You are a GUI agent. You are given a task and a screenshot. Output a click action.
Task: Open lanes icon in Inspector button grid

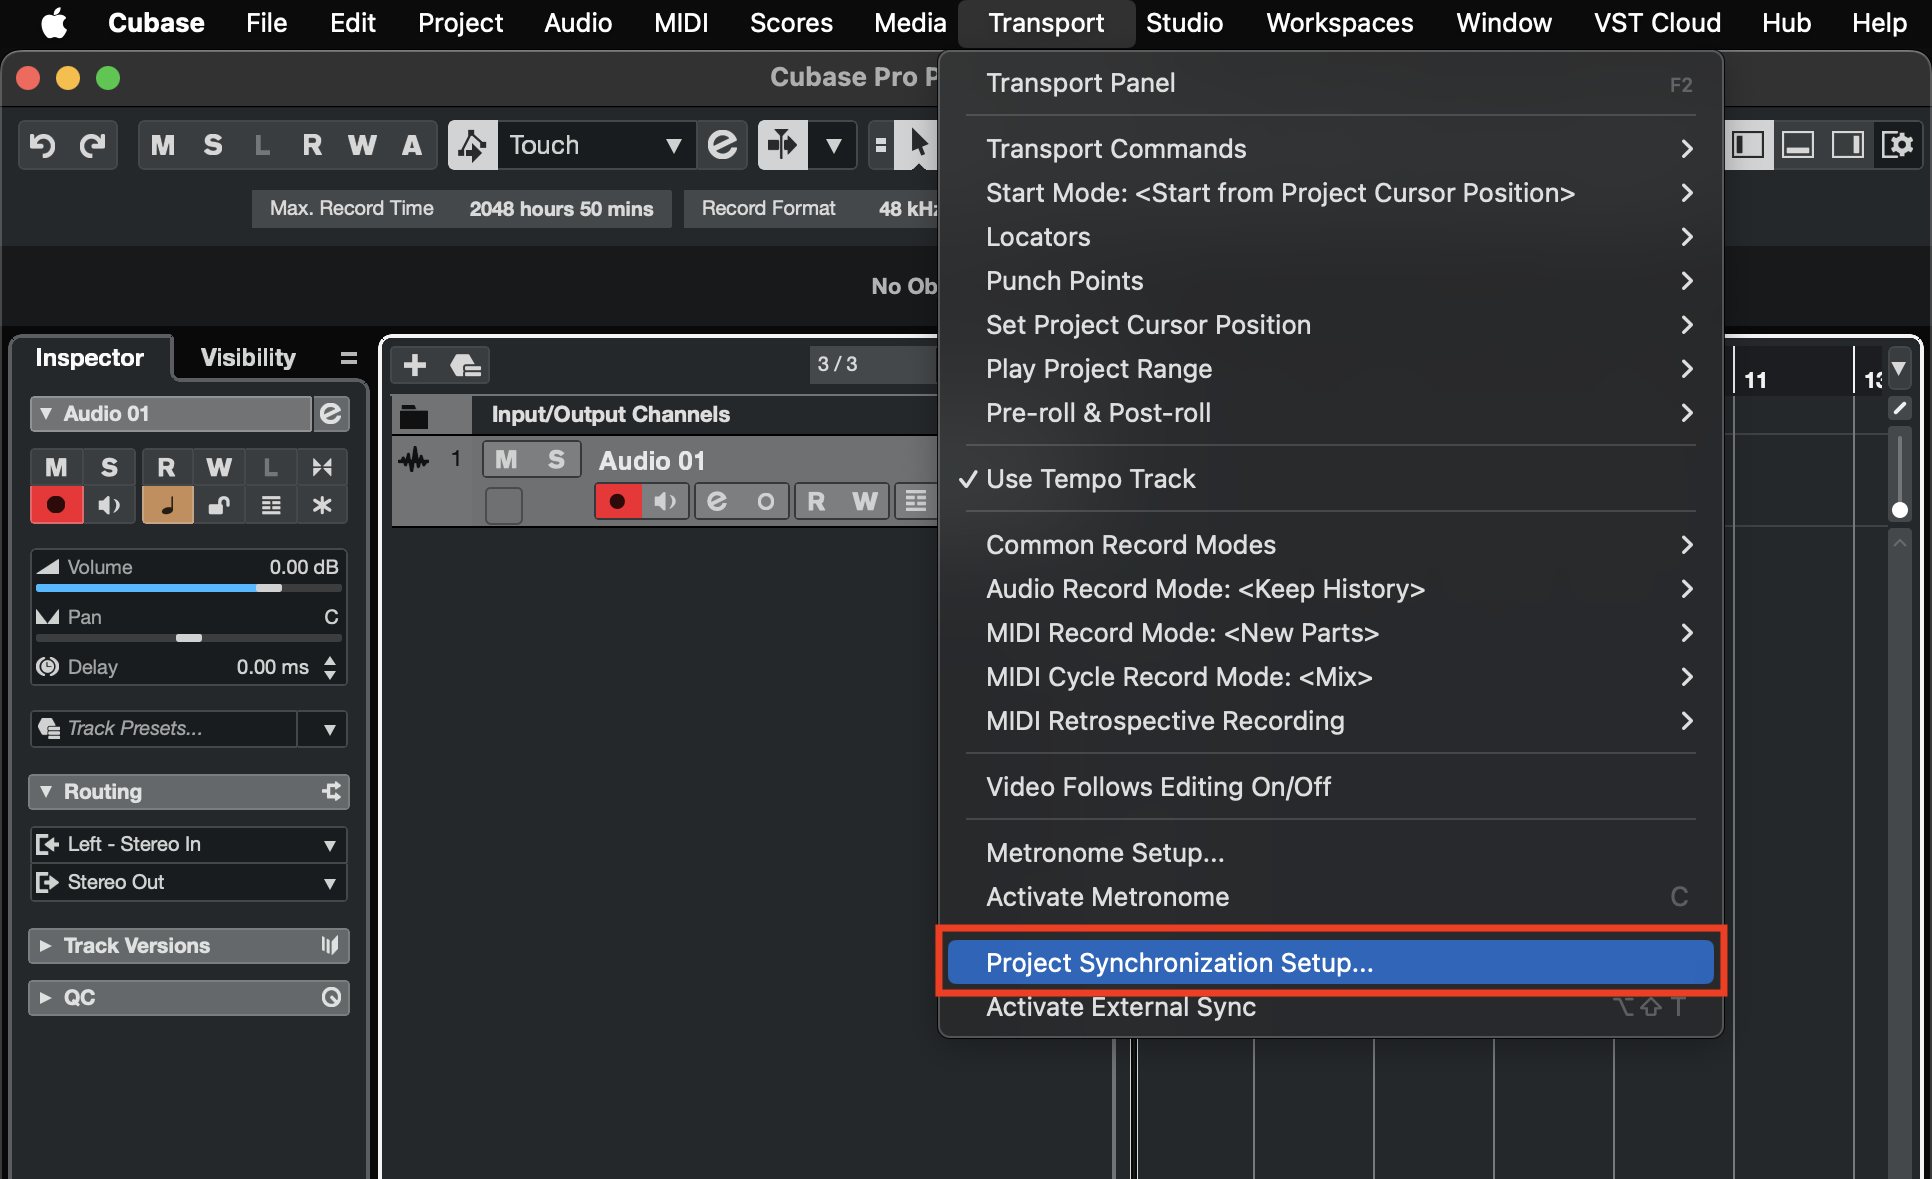270,505
